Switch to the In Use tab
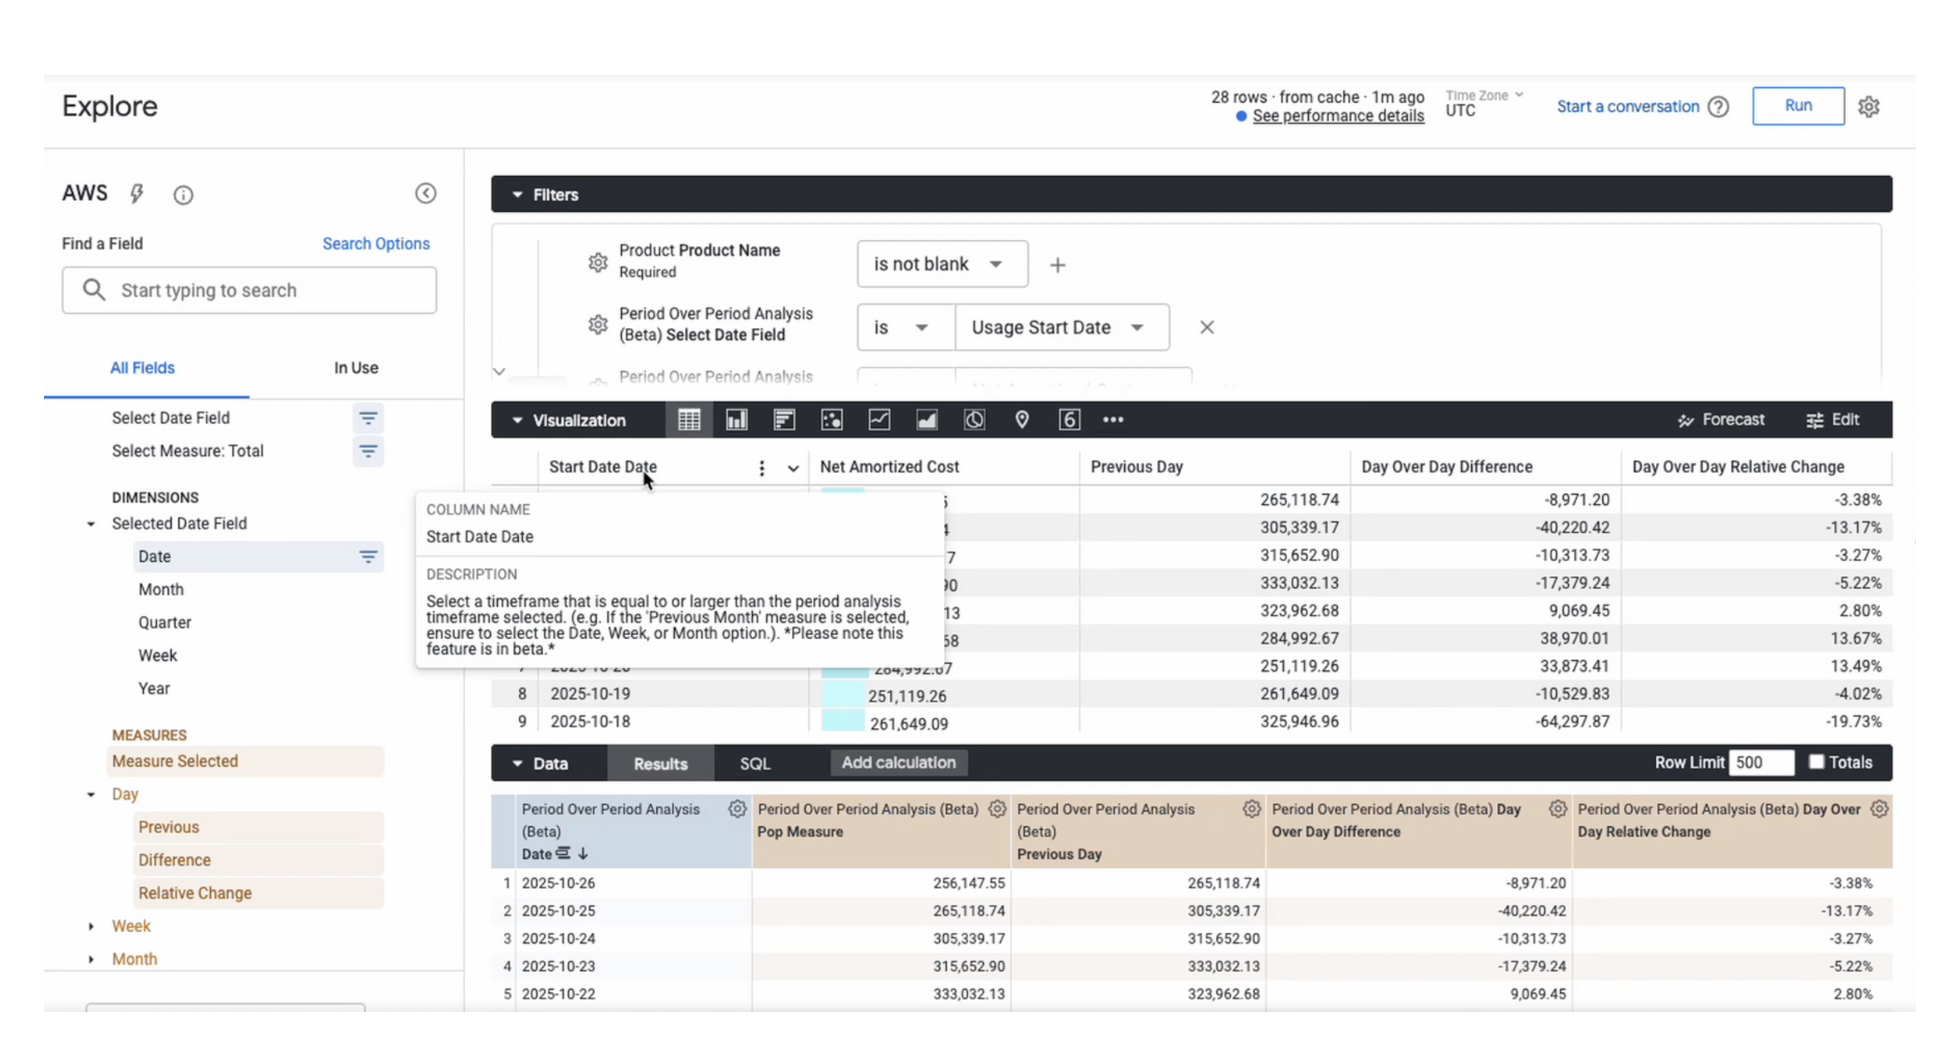1958x1060 pixels. pos(355,368)
